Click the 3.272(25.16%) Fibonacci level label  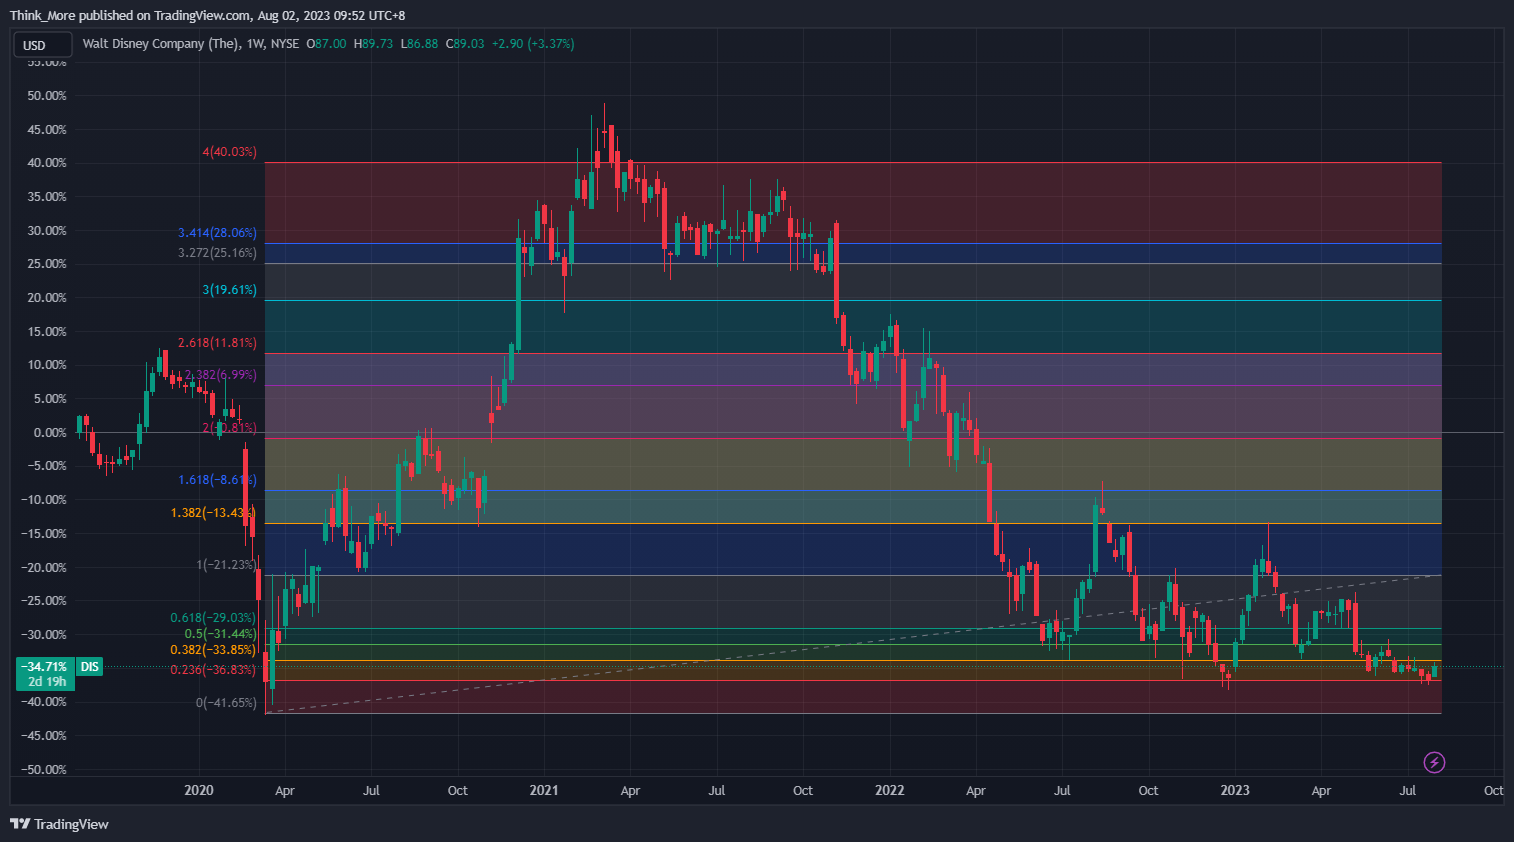pos(218,253)
